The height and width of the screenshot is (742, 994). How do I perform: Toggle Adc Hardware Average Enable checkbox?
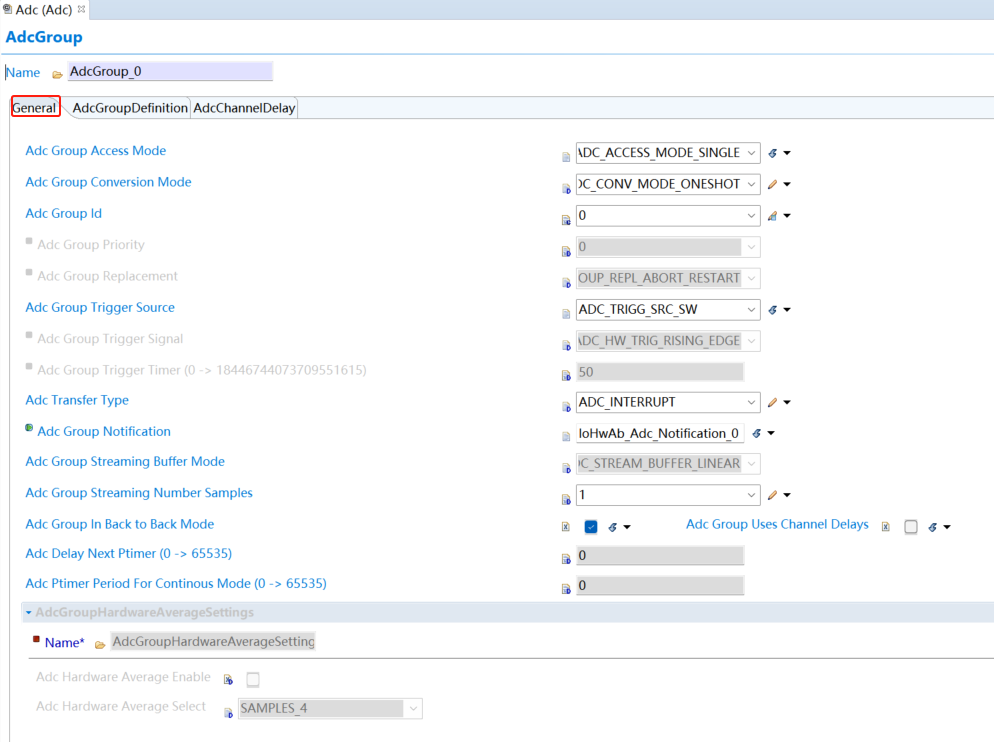click(x=253, y=680)
